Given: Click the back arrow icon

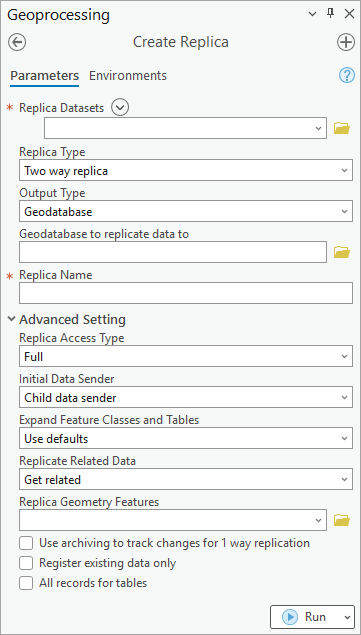Looking at the screenshot, I should [x=17, y=42].
